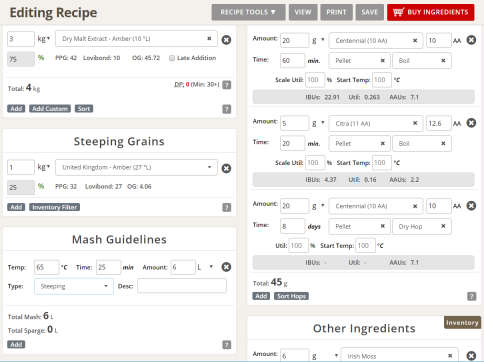Remove the Dry Malt Extract Amber fermentable
Image resolution: width=484 pixels, height=362 pixels.
click(226, 40)
